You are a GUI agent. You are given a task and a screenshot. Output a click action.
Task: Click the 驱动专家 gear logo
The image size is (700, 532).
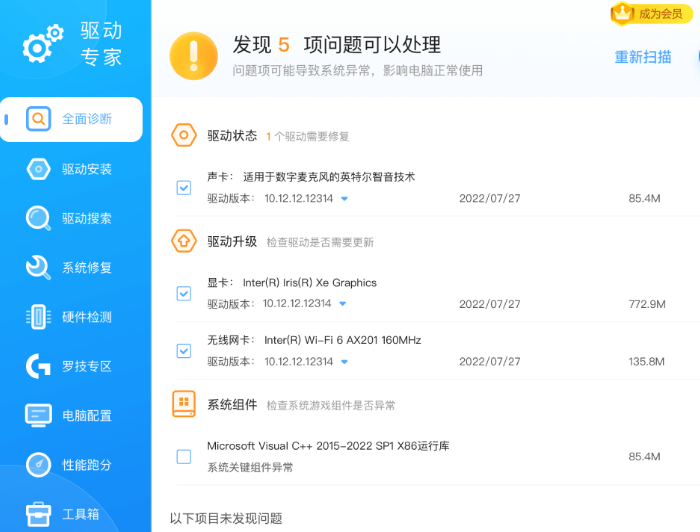click(41, 45)
